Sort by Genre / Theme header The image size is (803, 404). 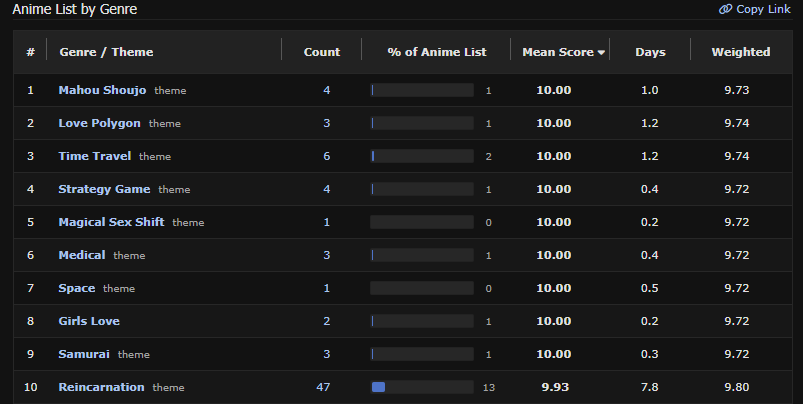(106, 52)
